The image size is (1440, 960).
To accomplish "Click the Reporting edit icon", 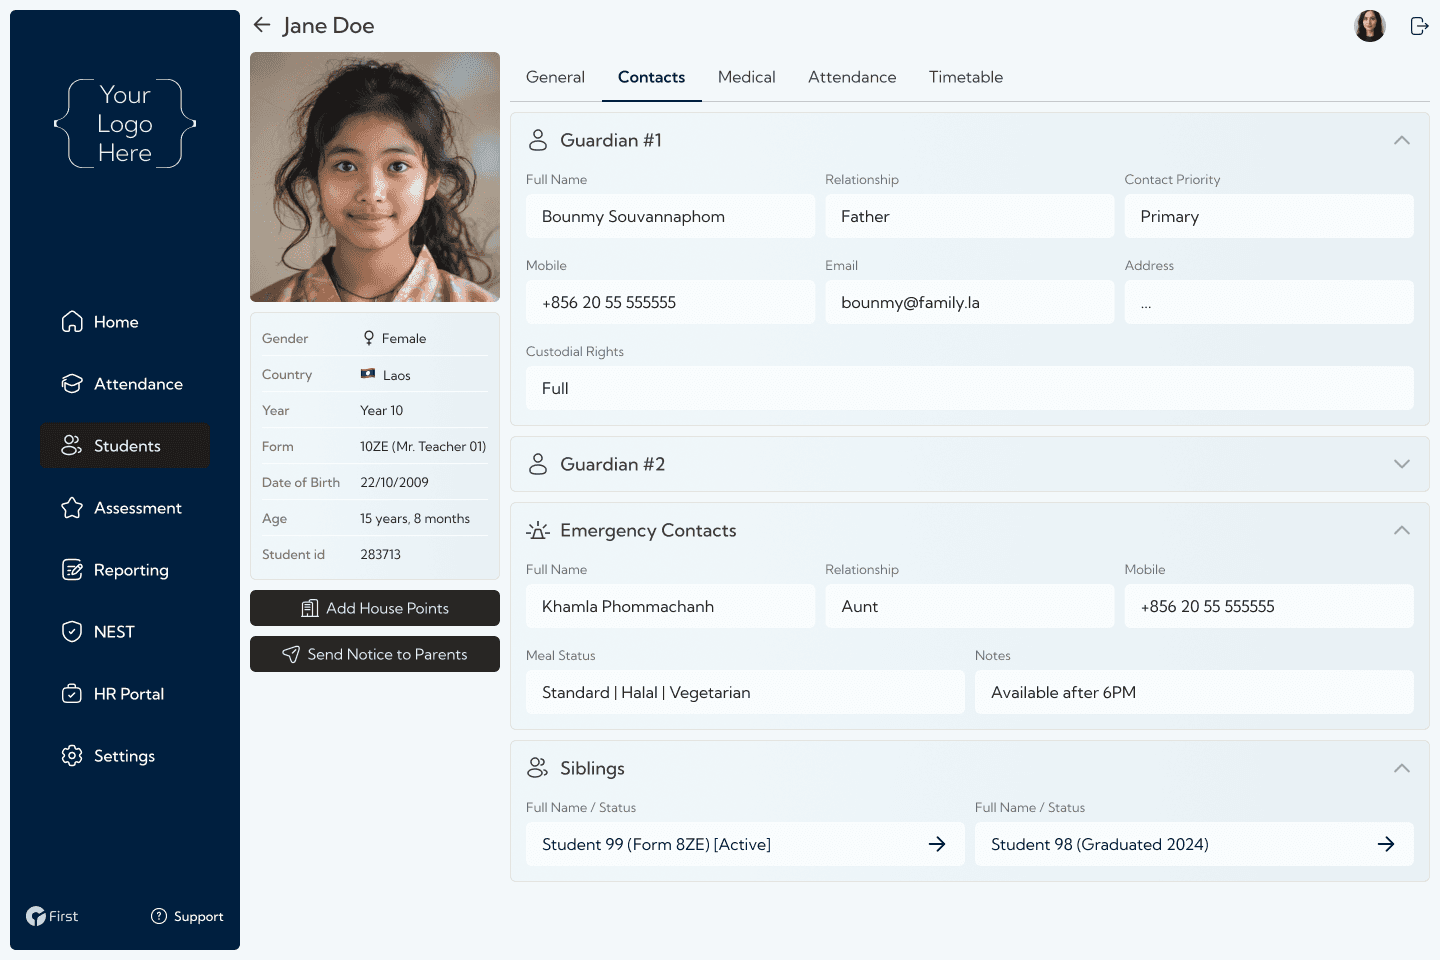I will (72, 570).
